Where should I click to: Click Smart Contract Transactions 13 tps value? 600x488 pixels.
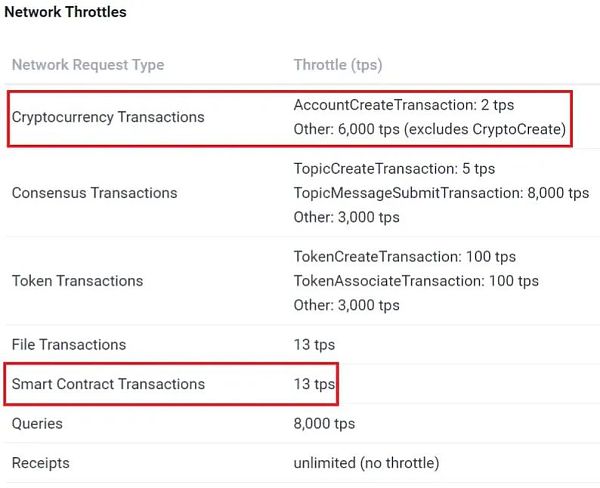point(315,384)
